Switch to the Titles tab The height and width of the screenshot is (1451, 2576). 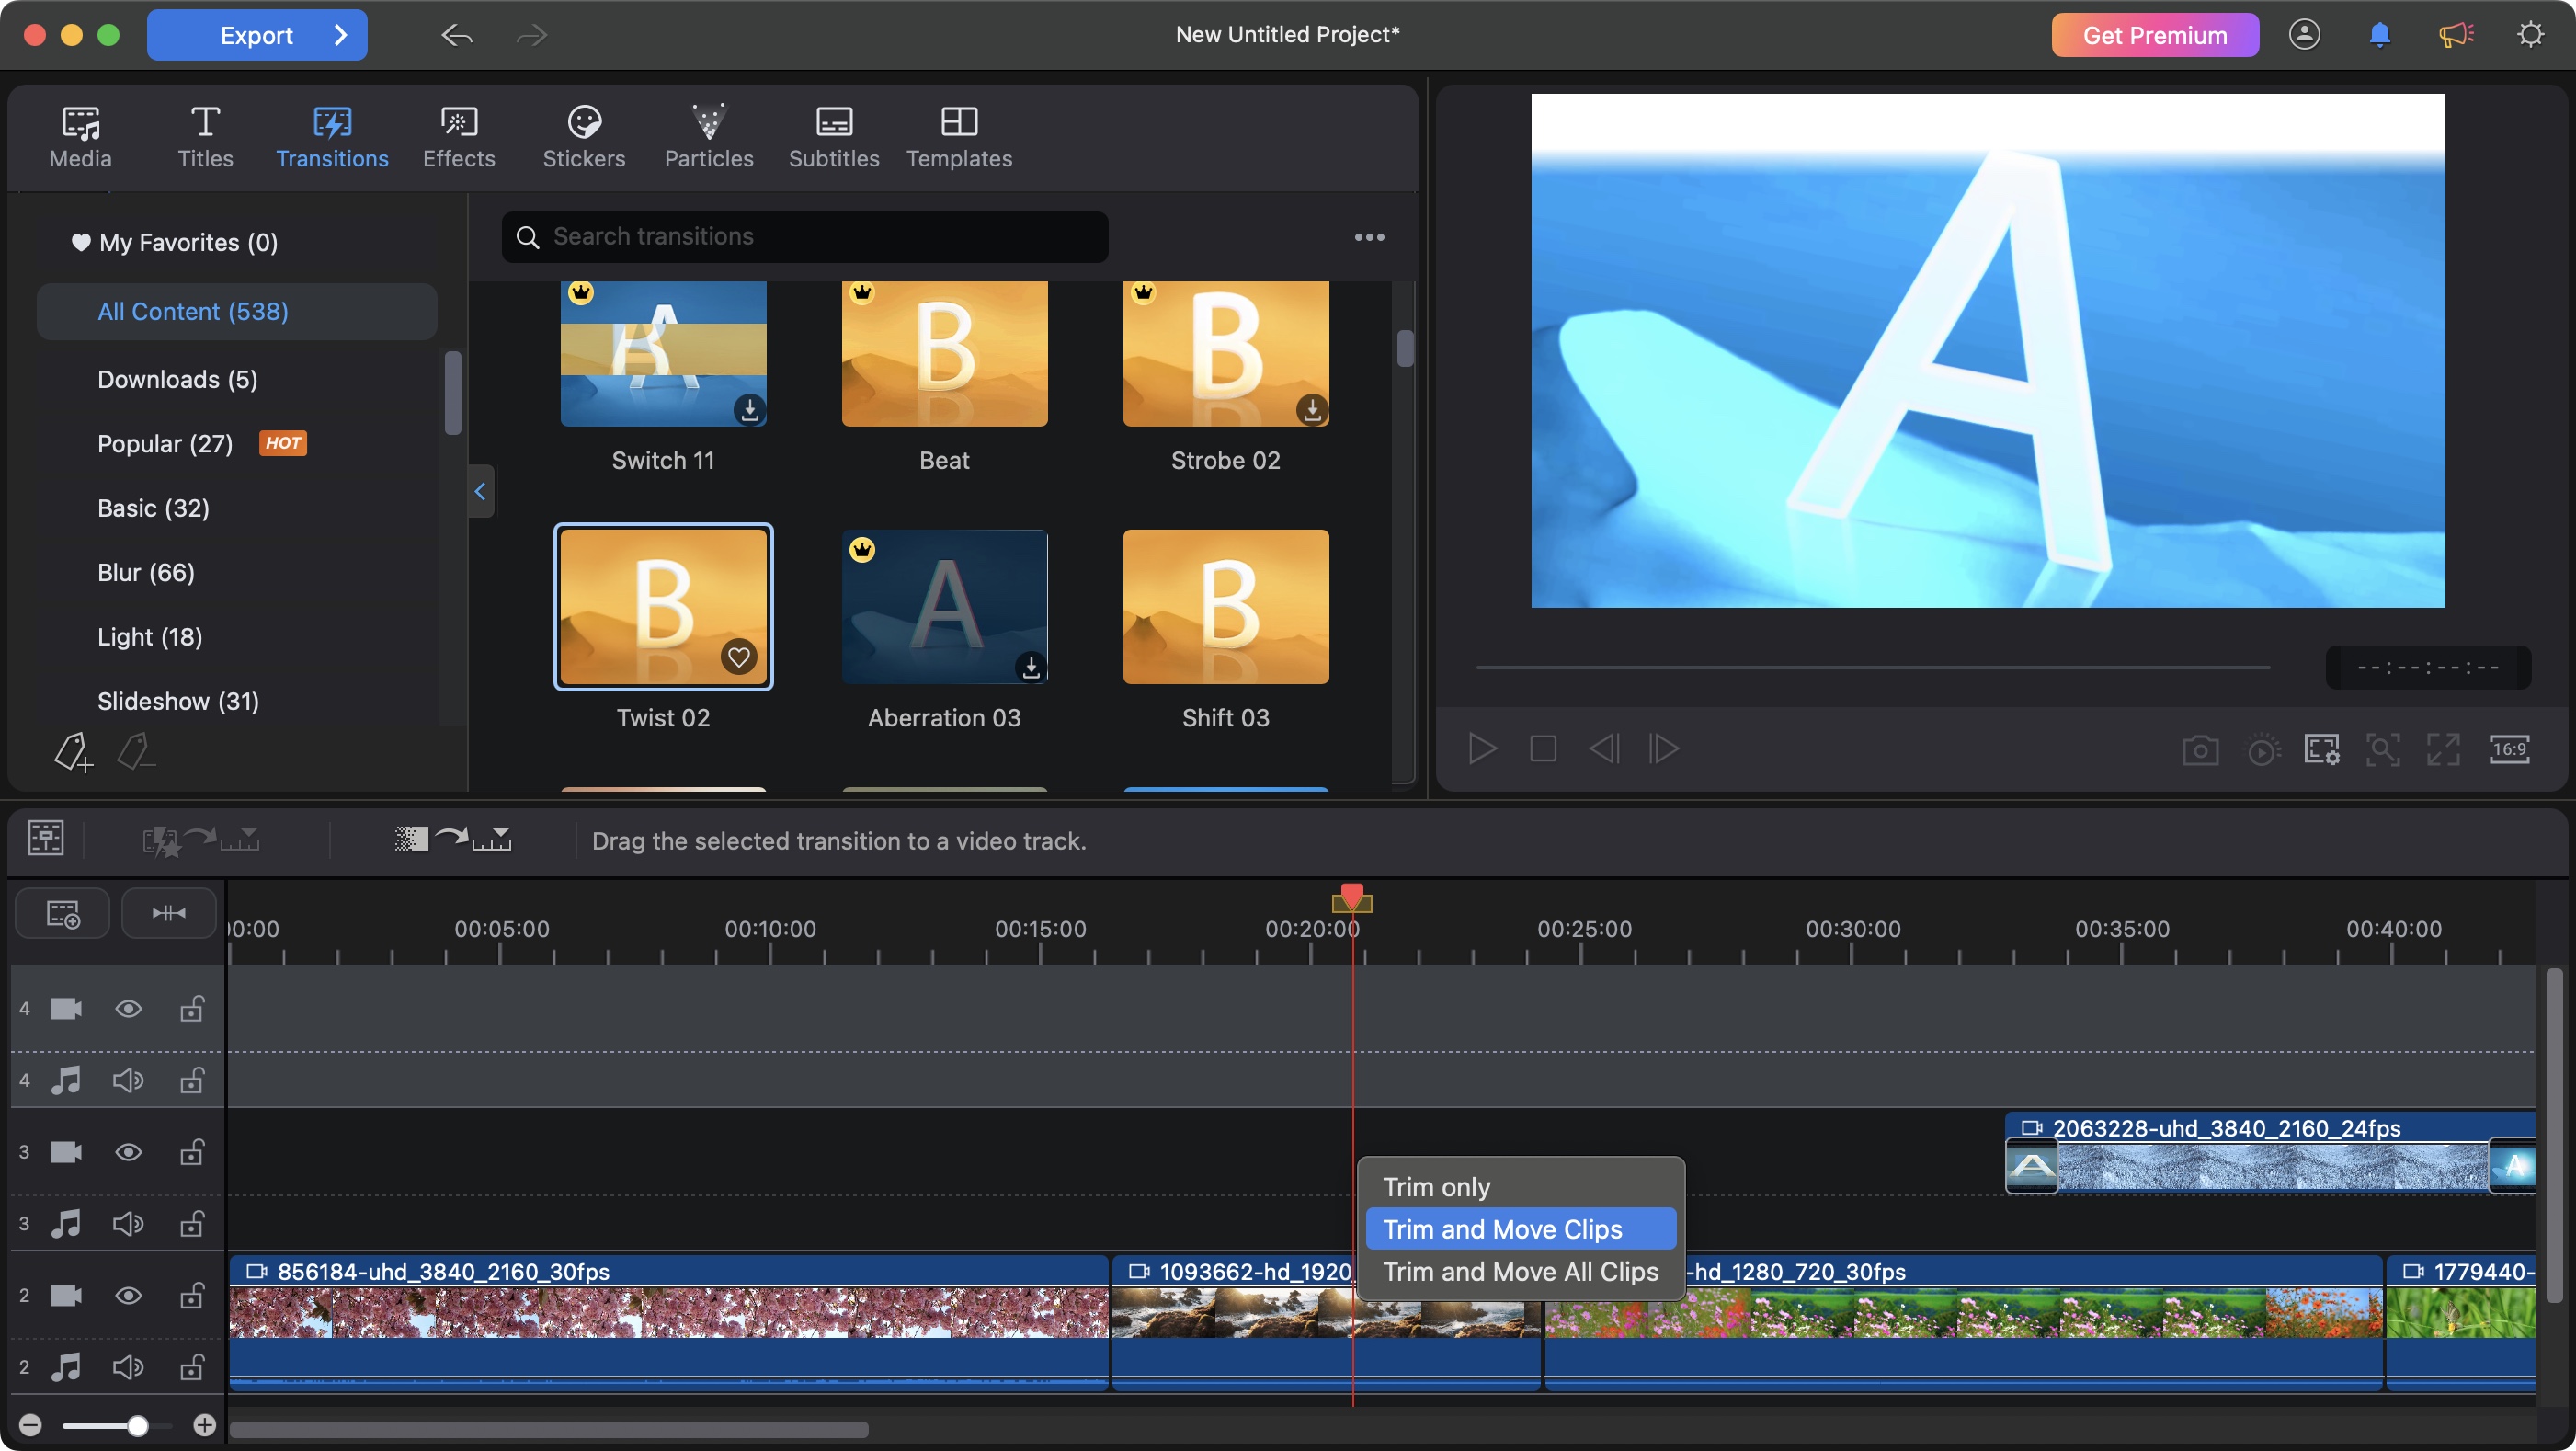[205, 137]
